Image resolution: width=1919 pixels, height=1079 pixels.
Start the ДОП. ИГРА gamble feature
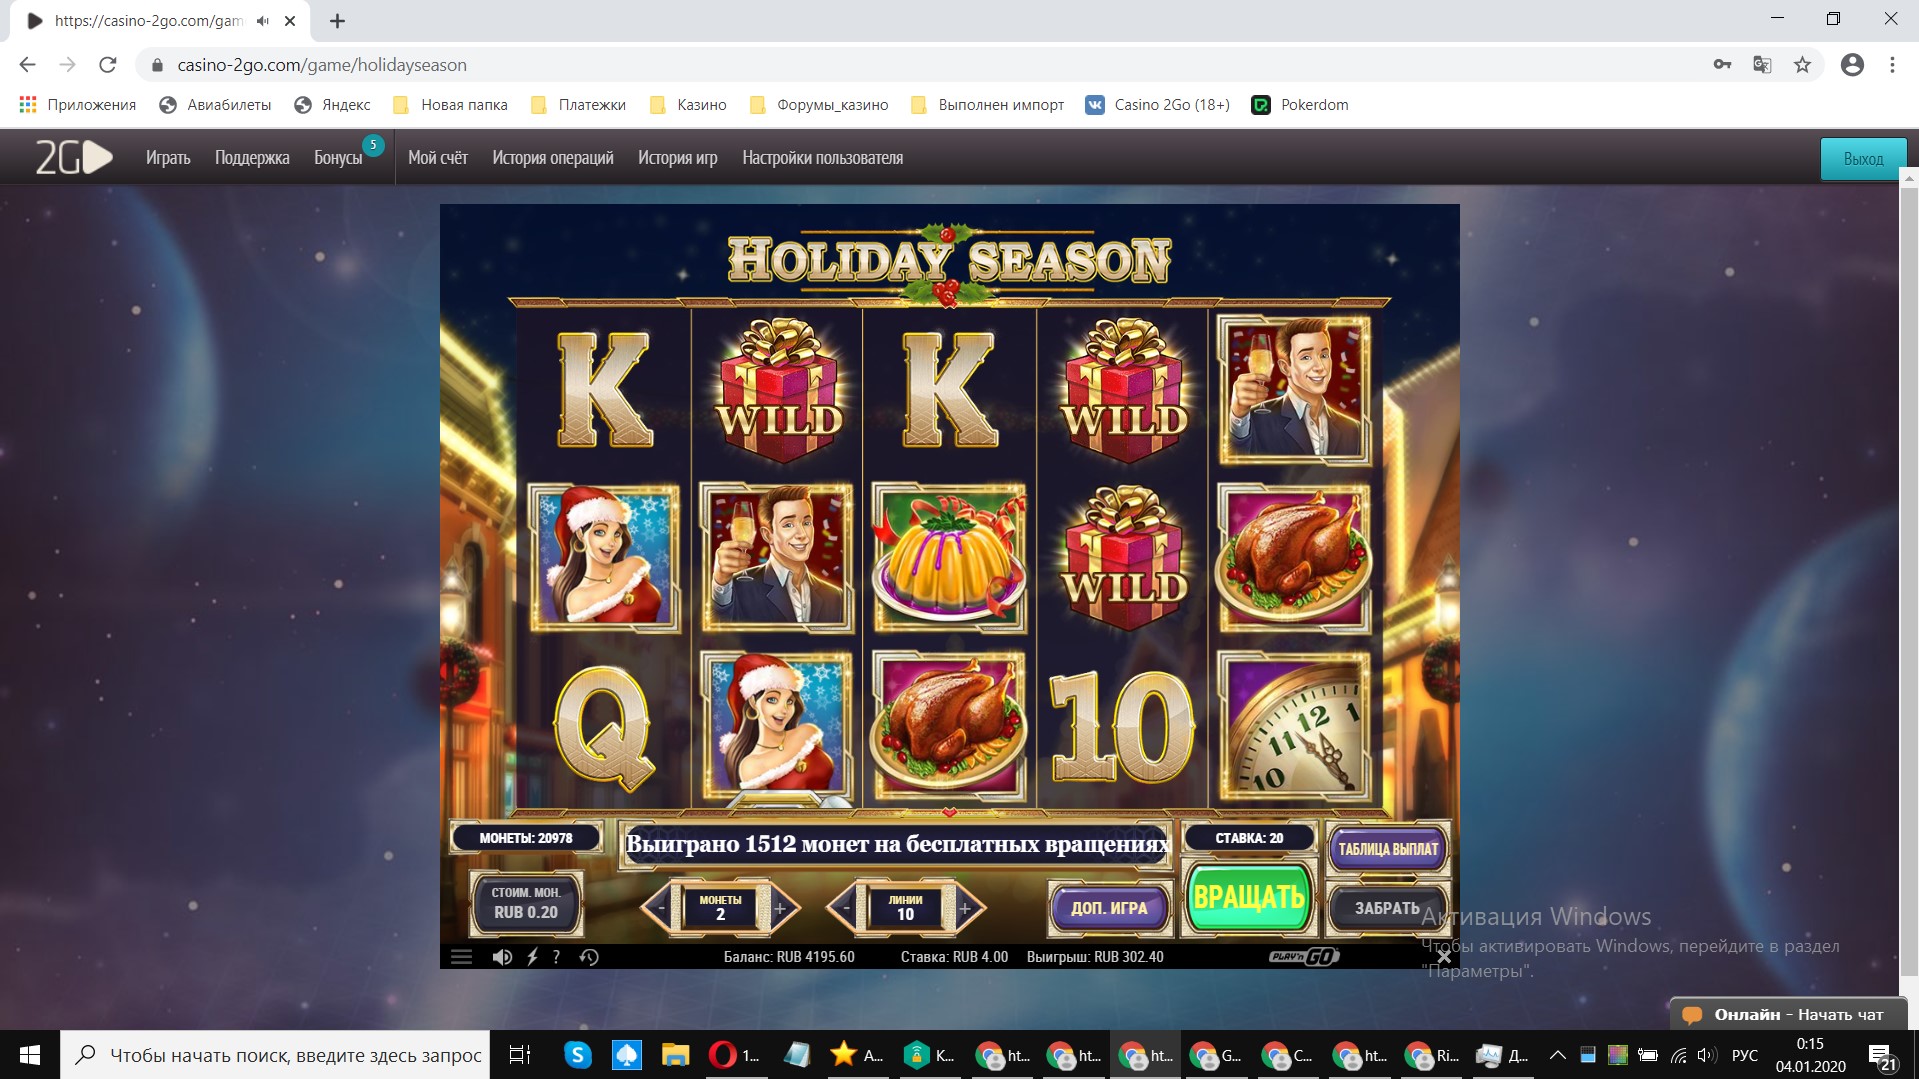tap(1109, 908)
